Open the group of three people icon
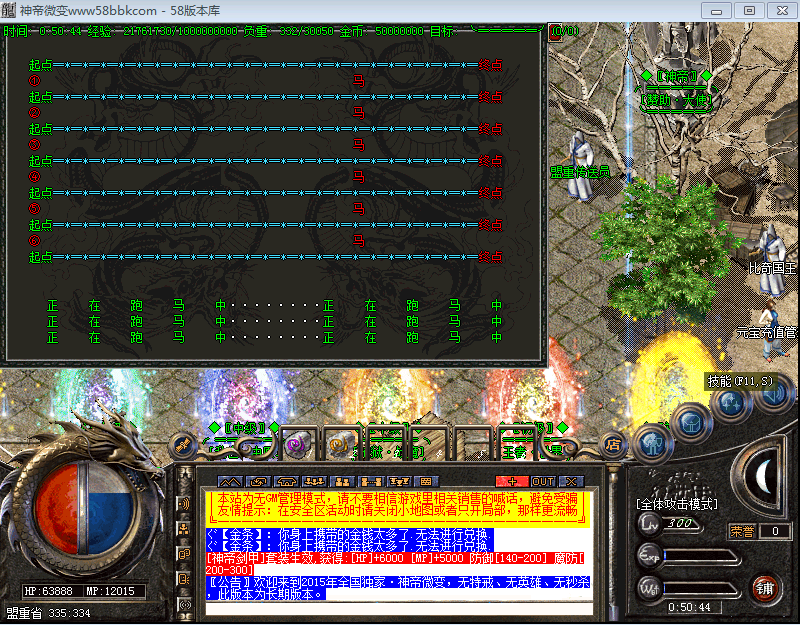 coord(314,482)
